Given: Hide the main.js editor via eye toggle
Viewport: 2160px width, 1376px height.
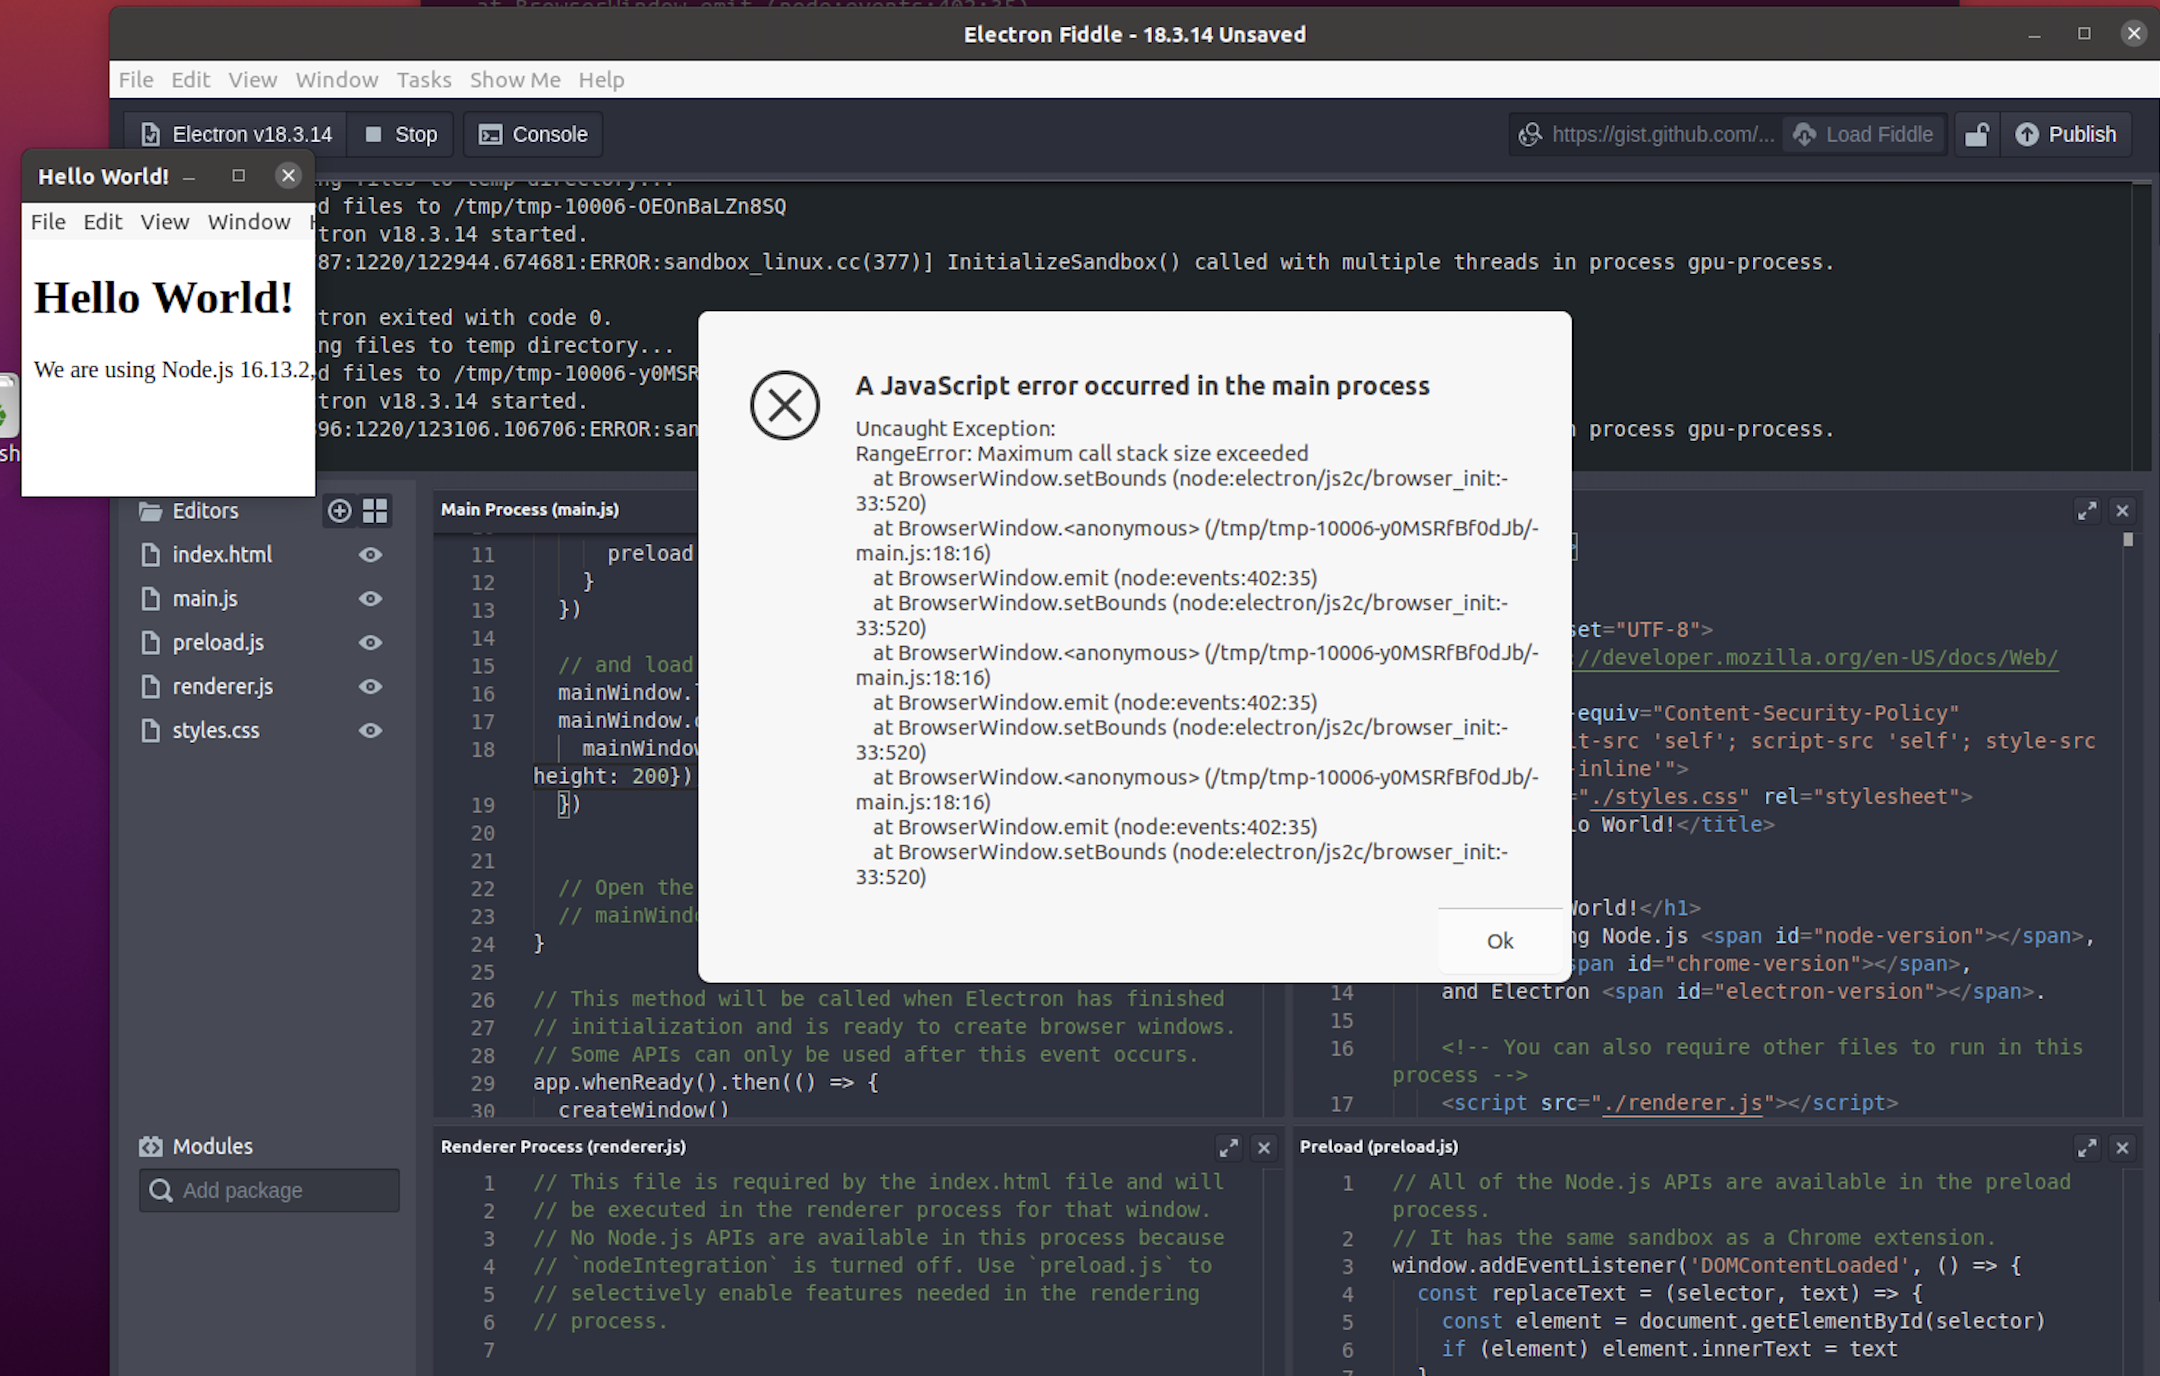Looking at the screenshot, I should click(x=369, y=598).
